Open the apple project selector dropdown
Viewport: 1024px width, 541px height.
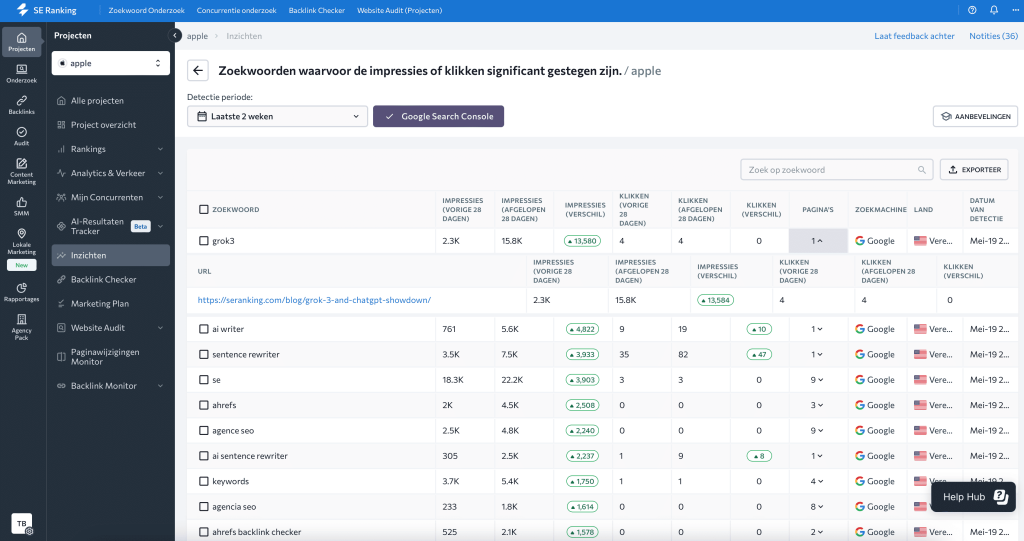[110, 63]
